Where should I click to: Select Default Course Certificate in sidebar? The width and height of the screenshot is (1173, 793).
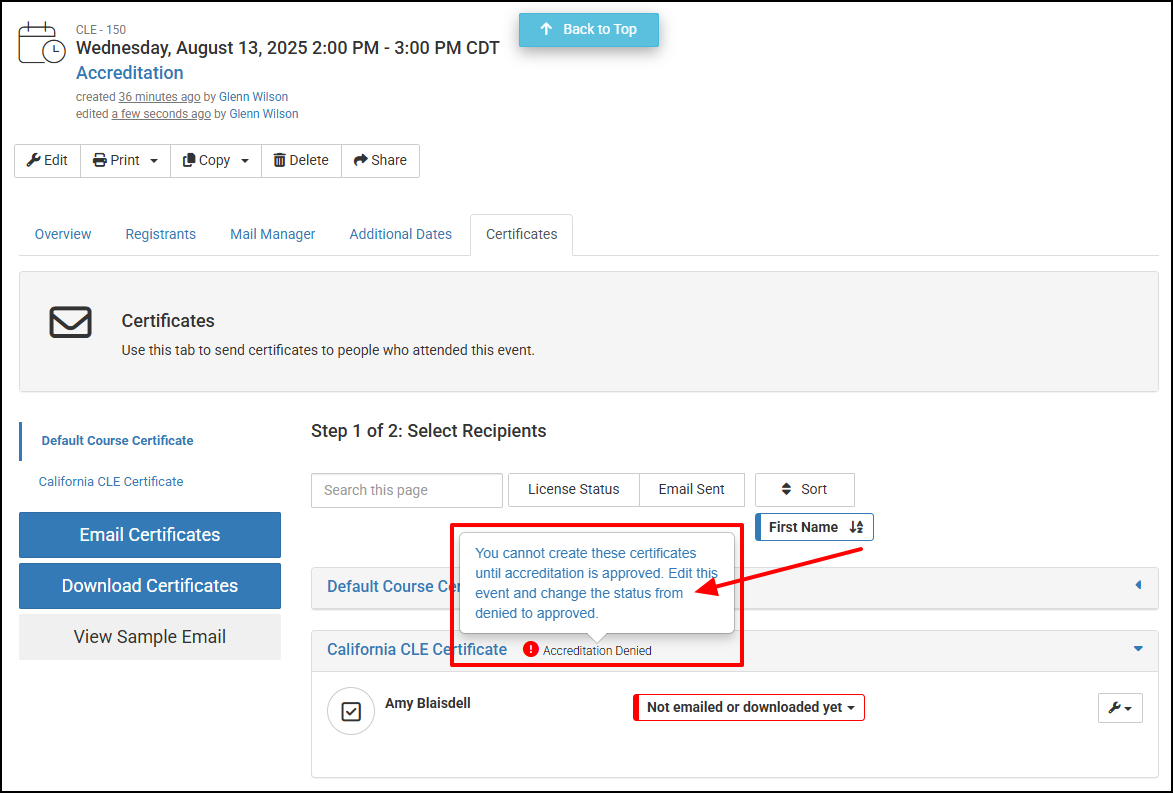(x=117, y=441)
